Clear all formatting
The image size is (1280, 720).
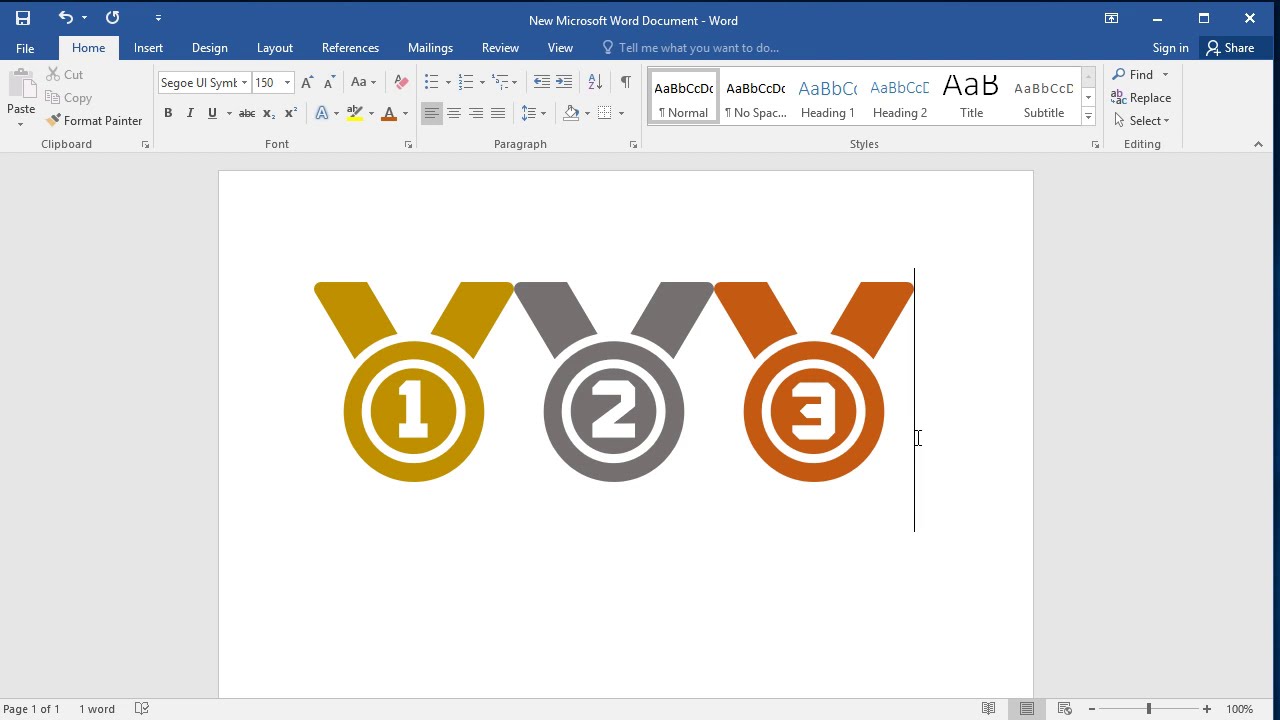tap(401, 83)
